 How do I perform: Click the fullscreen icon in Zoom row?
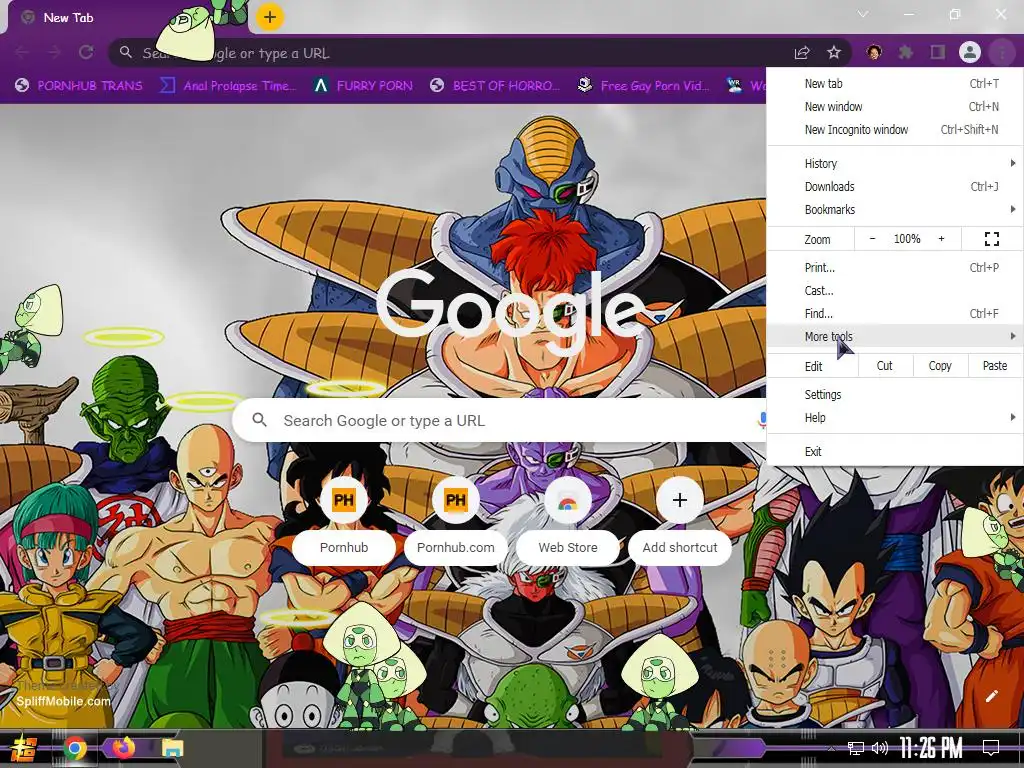click(x=991, y=239)
